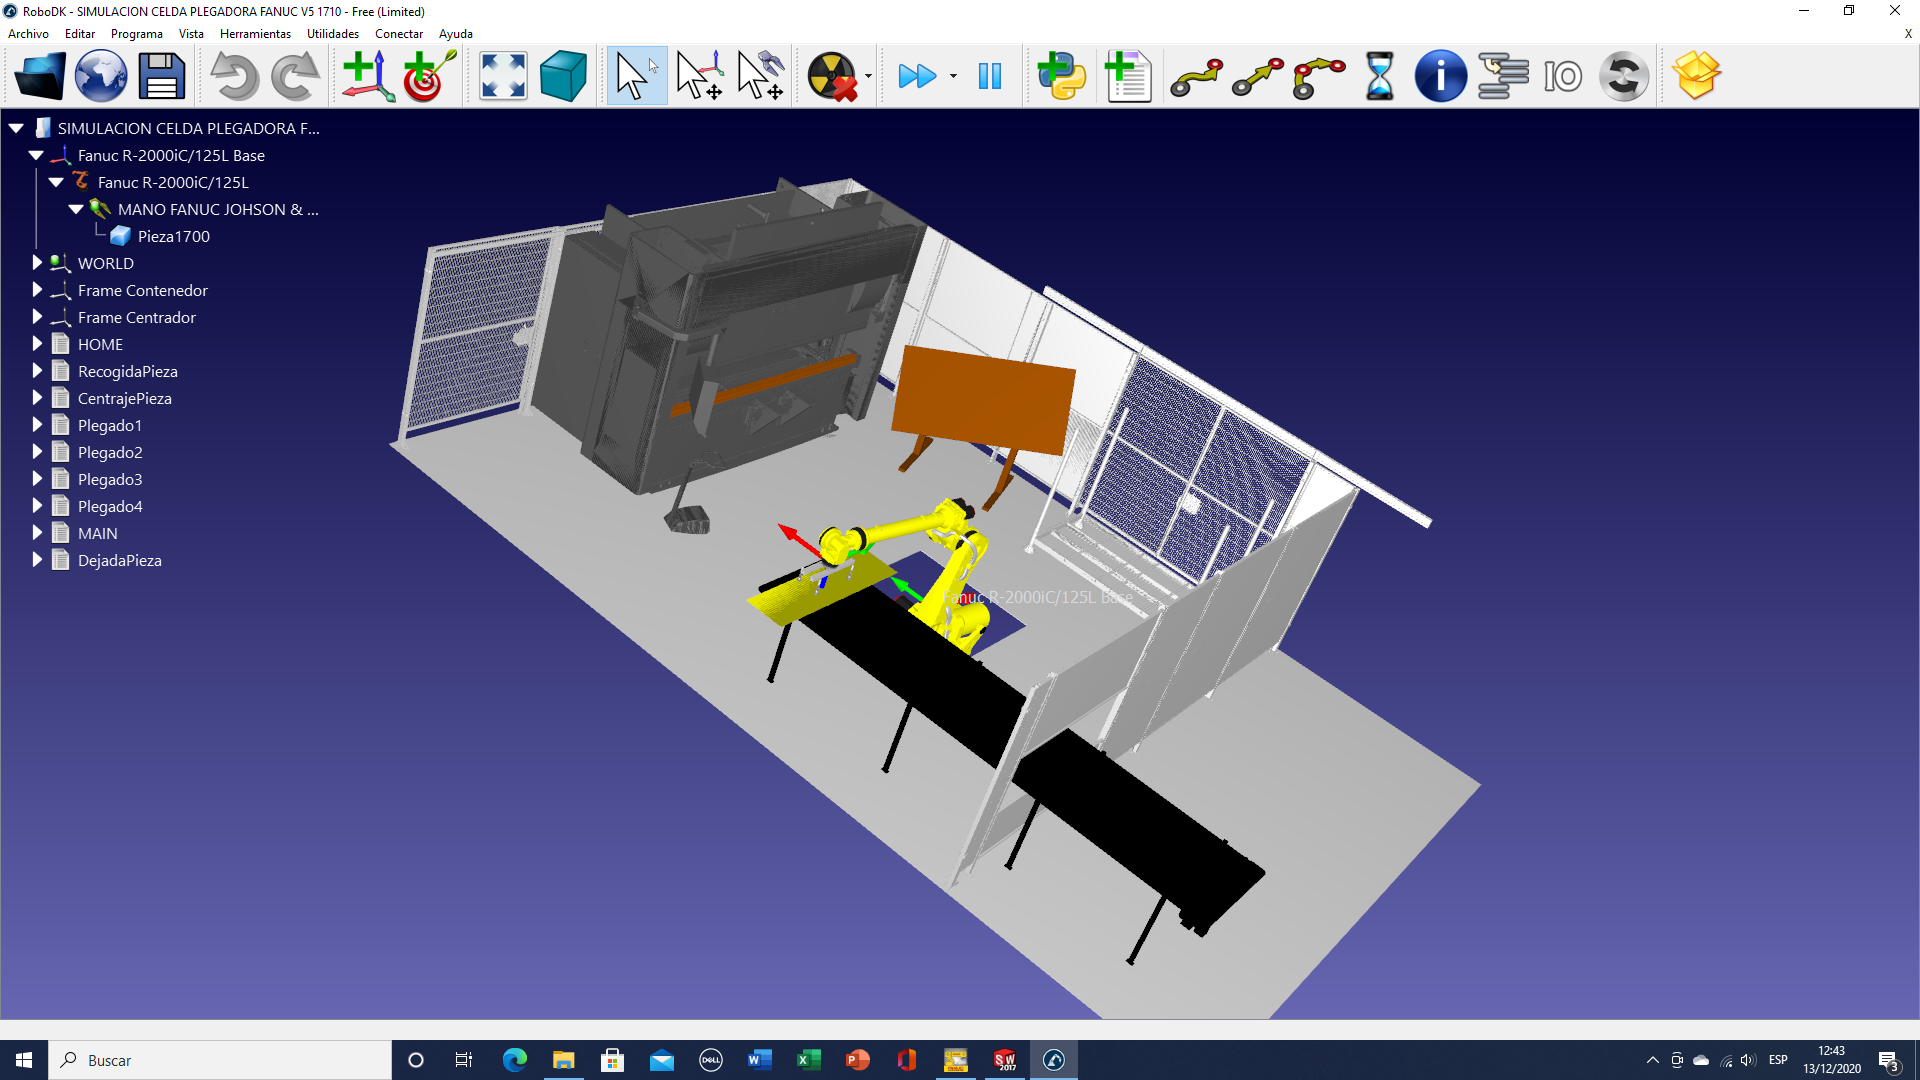Screen dimensions: 1920x1080
Task: Open the Set IO instruction tool
Action: pyautogui.click(x=1562, y=76)
